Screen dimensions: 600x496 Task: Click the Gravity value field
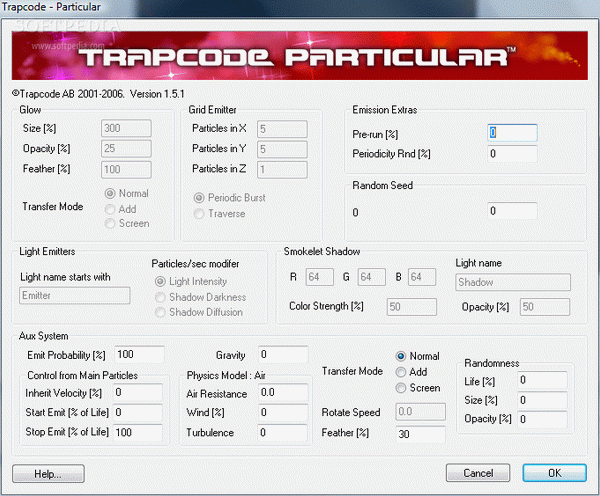coord(283,354)
